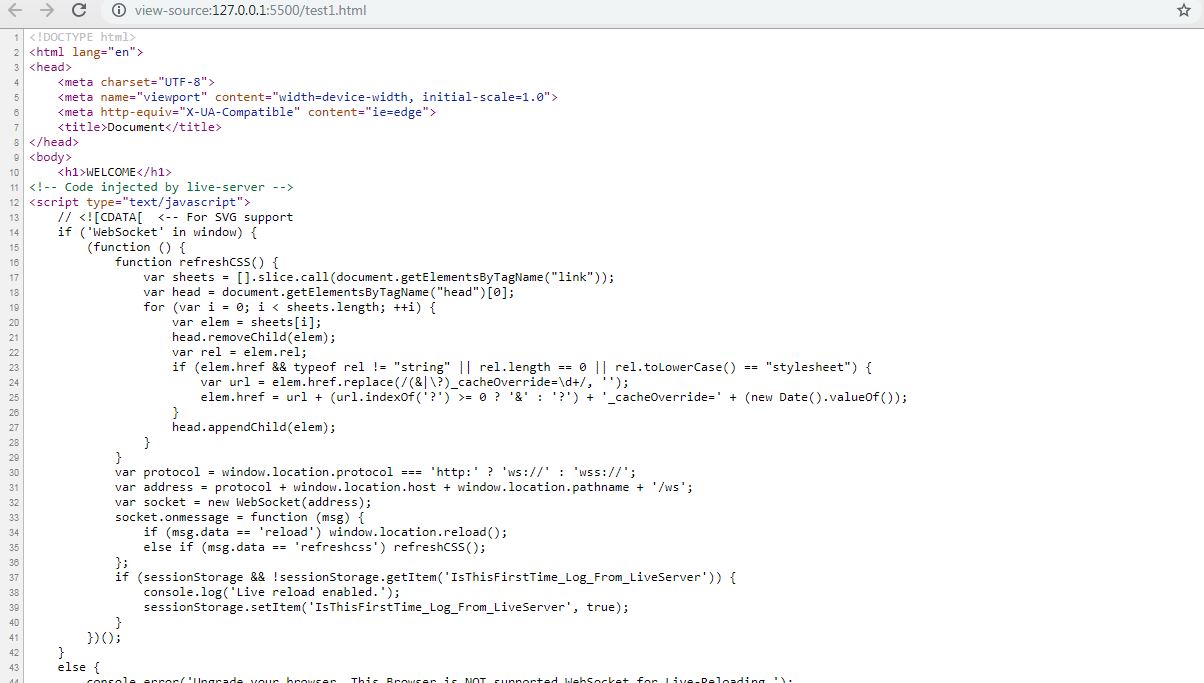Image resolution: width=1204 pixels, height=683 pixels.
Task: Click the 'sessionStorage.setItem' line
Action: (x=386, y=607)
